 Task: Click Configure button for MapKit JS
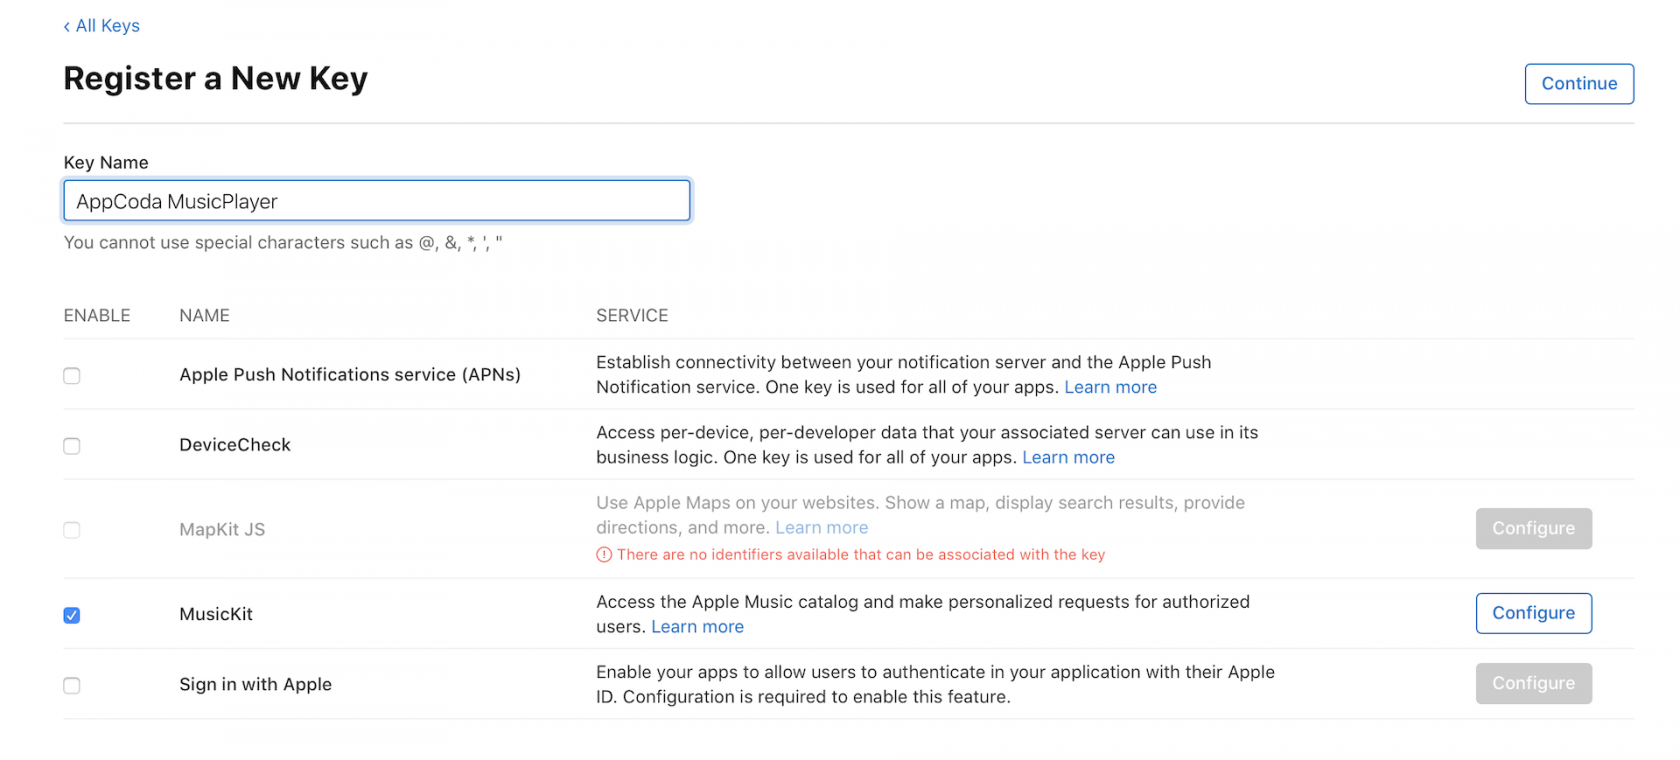[x=1533, y=528]
